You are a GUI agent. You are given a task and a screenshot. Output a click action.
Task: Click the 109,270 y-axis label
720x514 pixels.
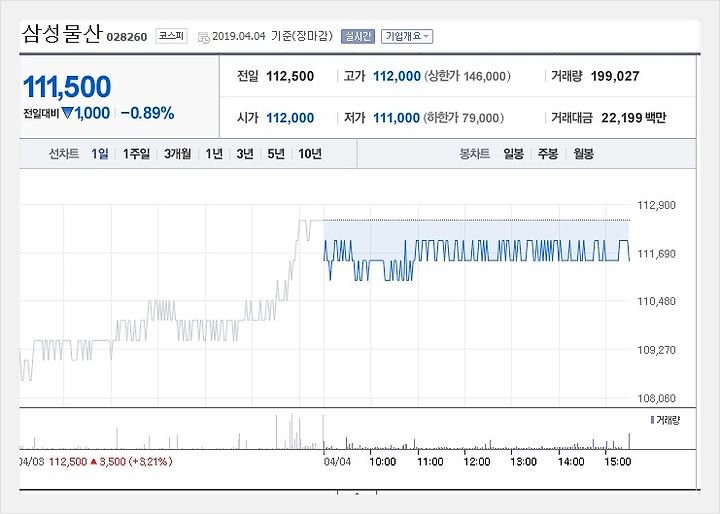click(x=656, y=350)
